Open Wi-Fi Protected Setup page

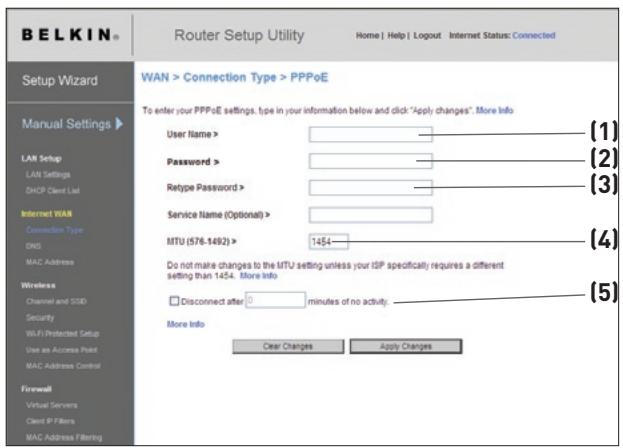pos(62,334)
